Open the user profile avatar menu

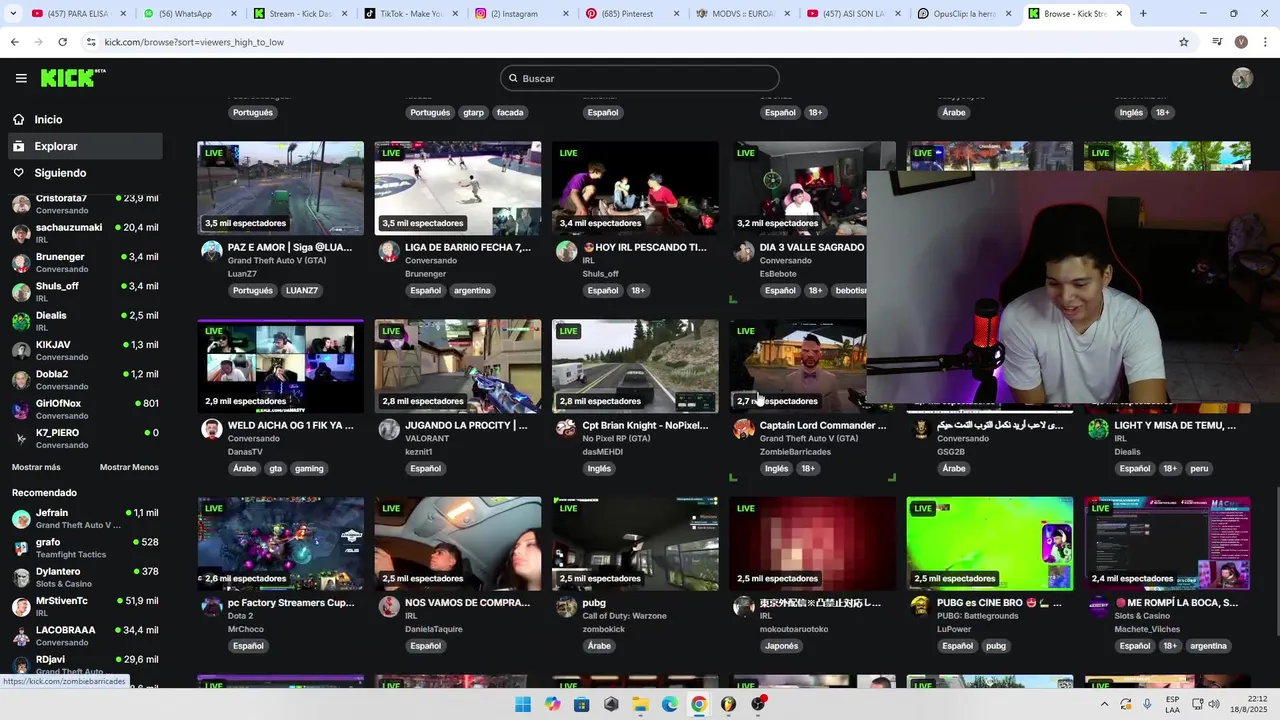click(x=1242, y=78)
